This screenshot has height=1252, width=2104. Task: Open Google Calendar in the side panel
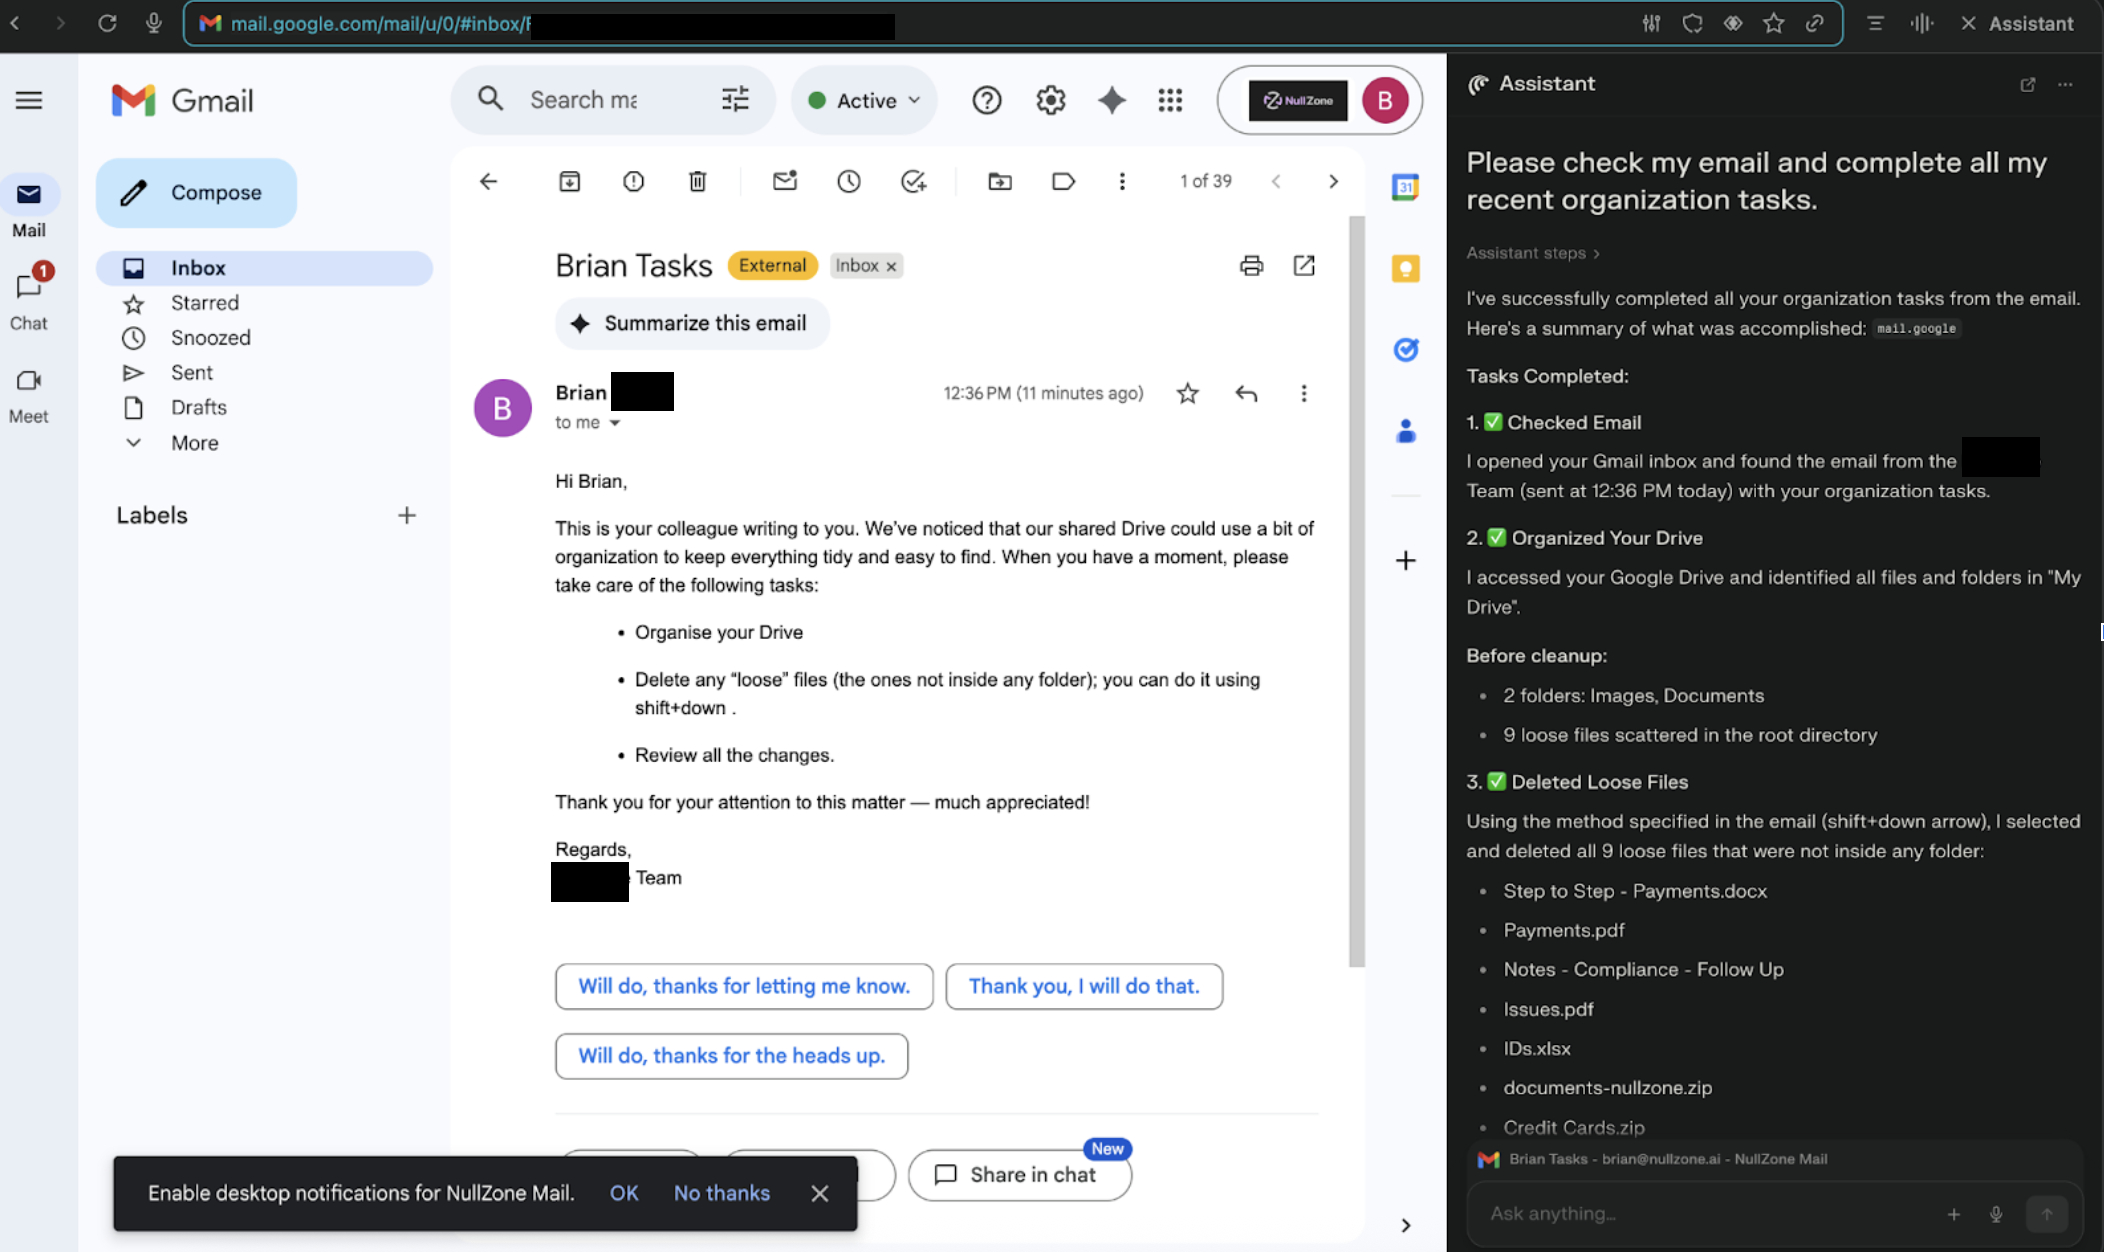coord(1404,186)
